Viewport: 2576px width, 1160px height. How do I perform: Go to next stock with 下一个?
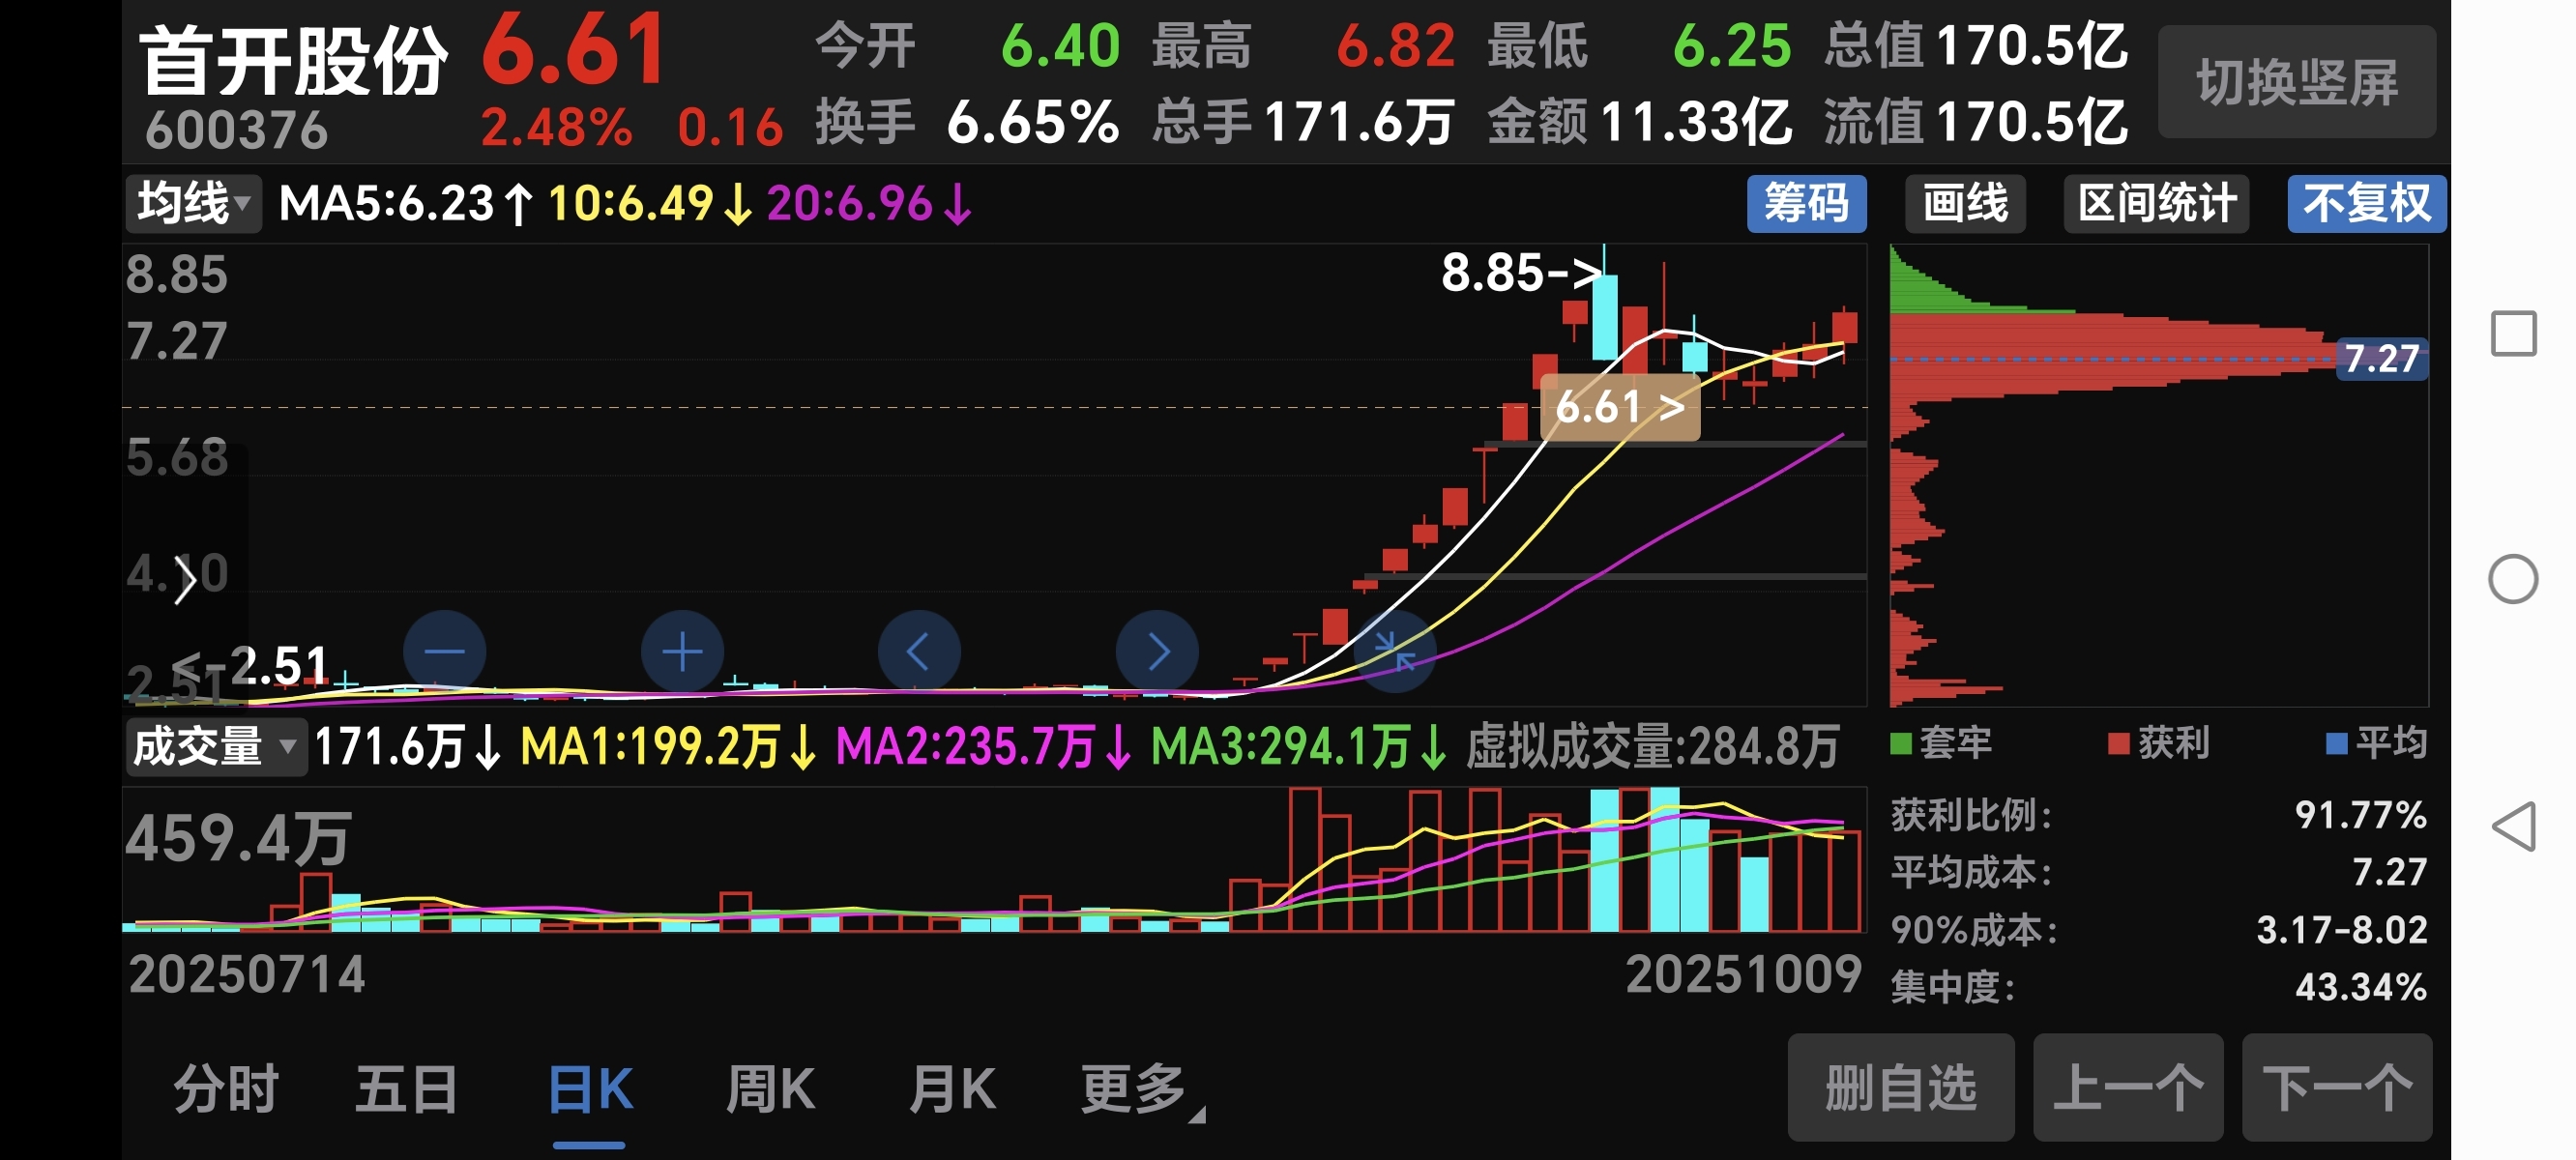2336,1088
